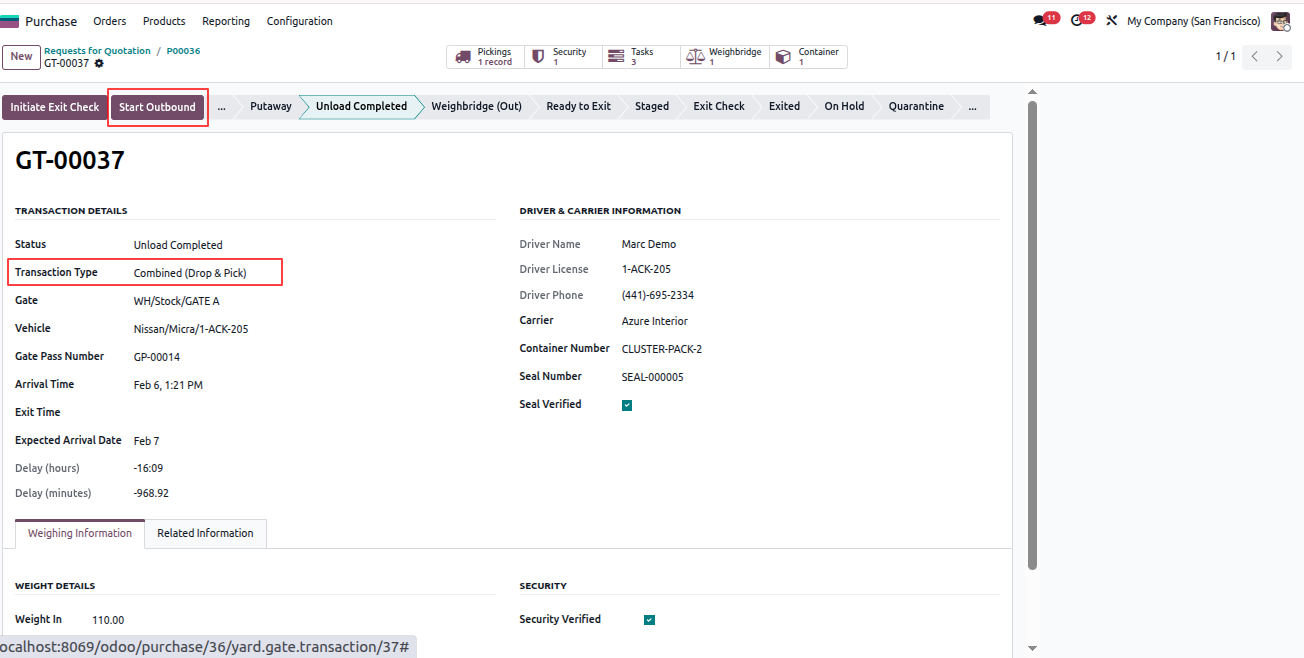
Task: Click the Delay (minutes) value -968.92
Action: [x=151, y=493]
